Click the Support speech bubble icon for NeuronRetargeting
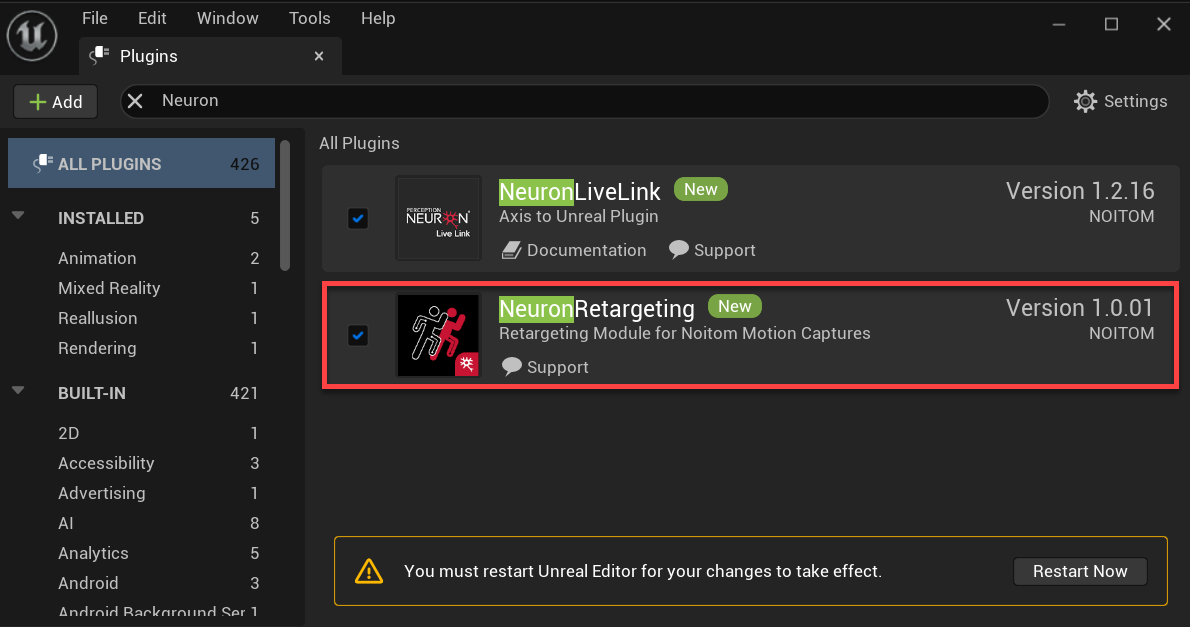Screen dimensions: 1190x627 (x=512, y=366)
